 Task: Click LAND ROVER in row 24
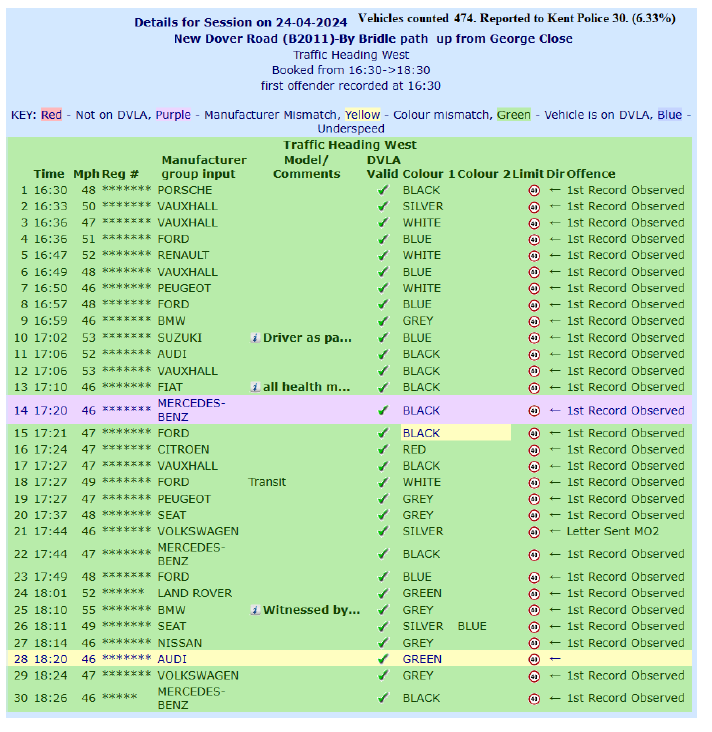click(x=195, y=593)
